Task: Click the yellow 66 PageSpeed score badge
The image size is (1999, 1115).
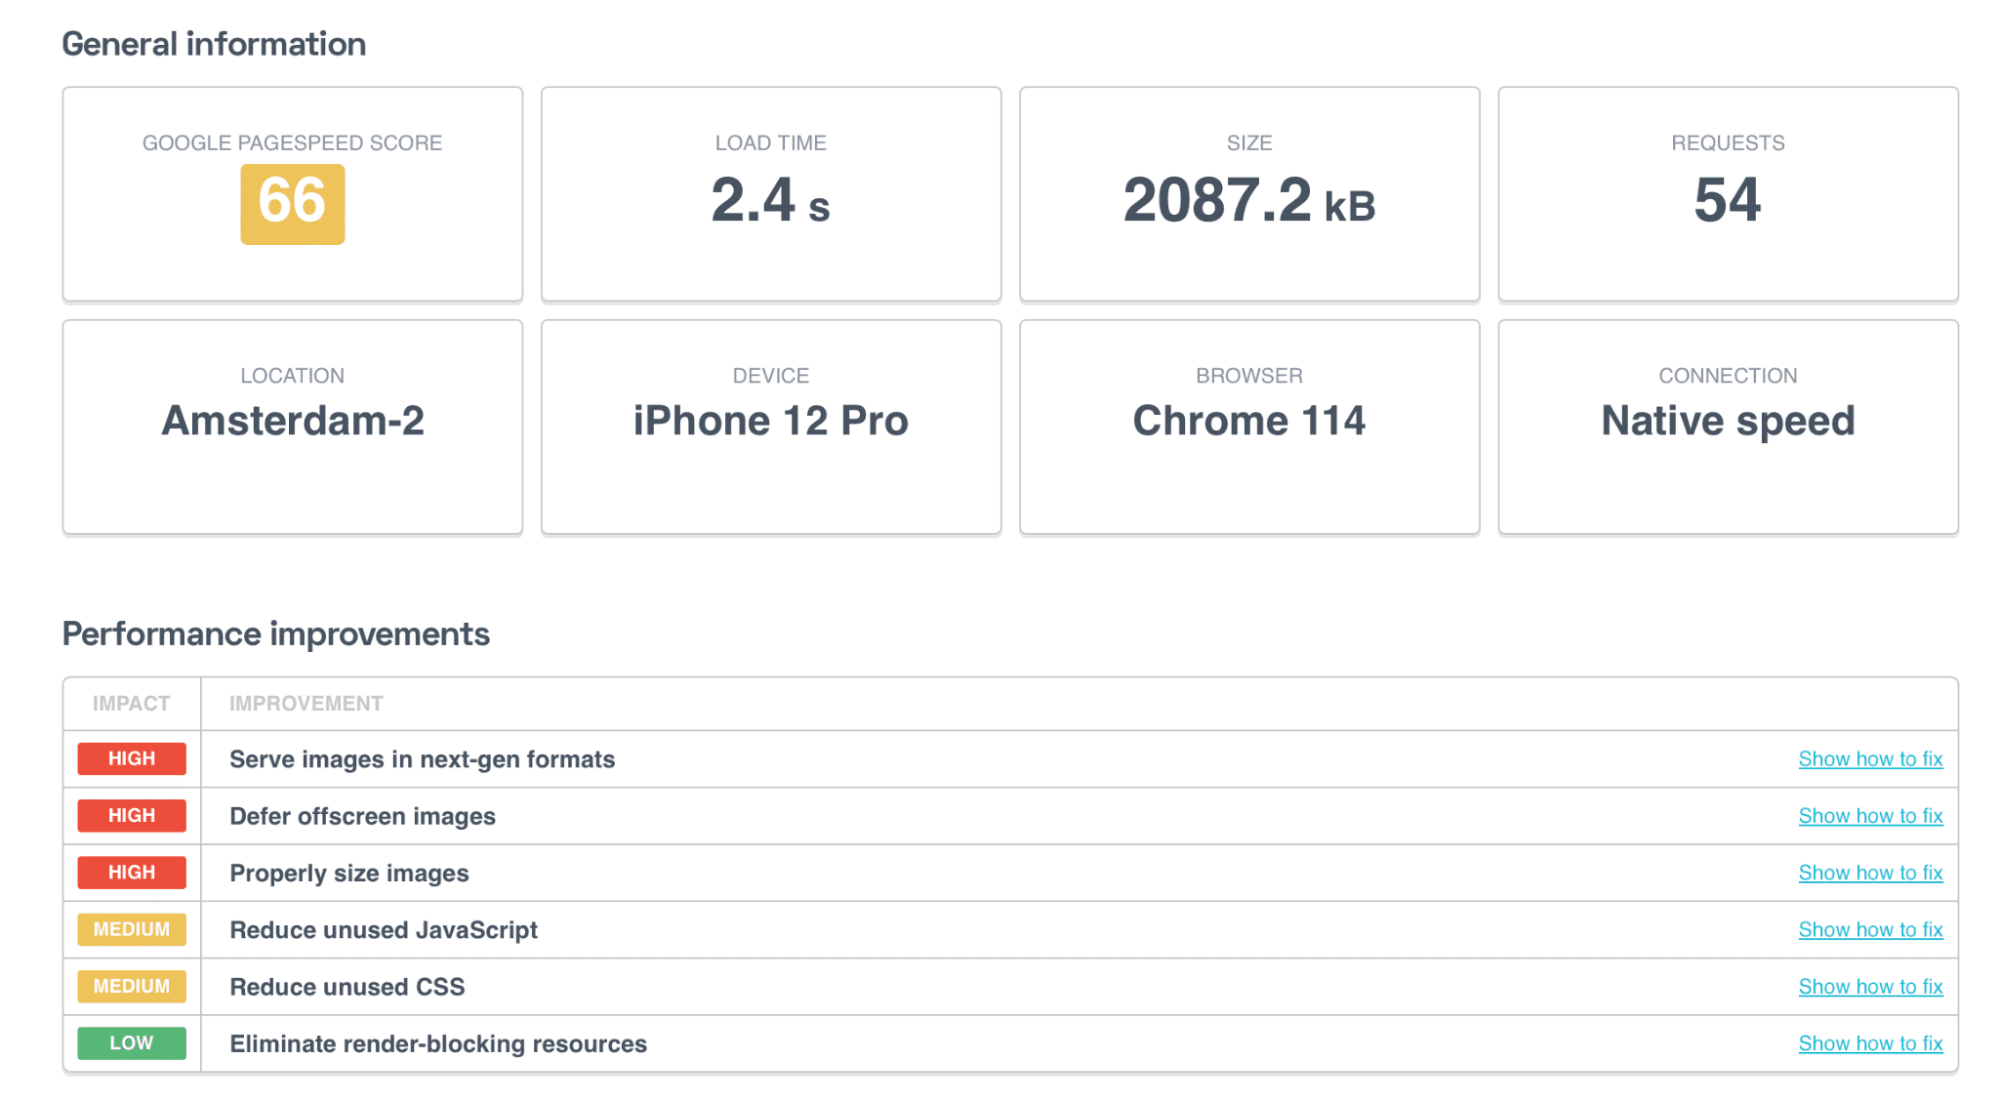Action: click(x=292, y=204)
